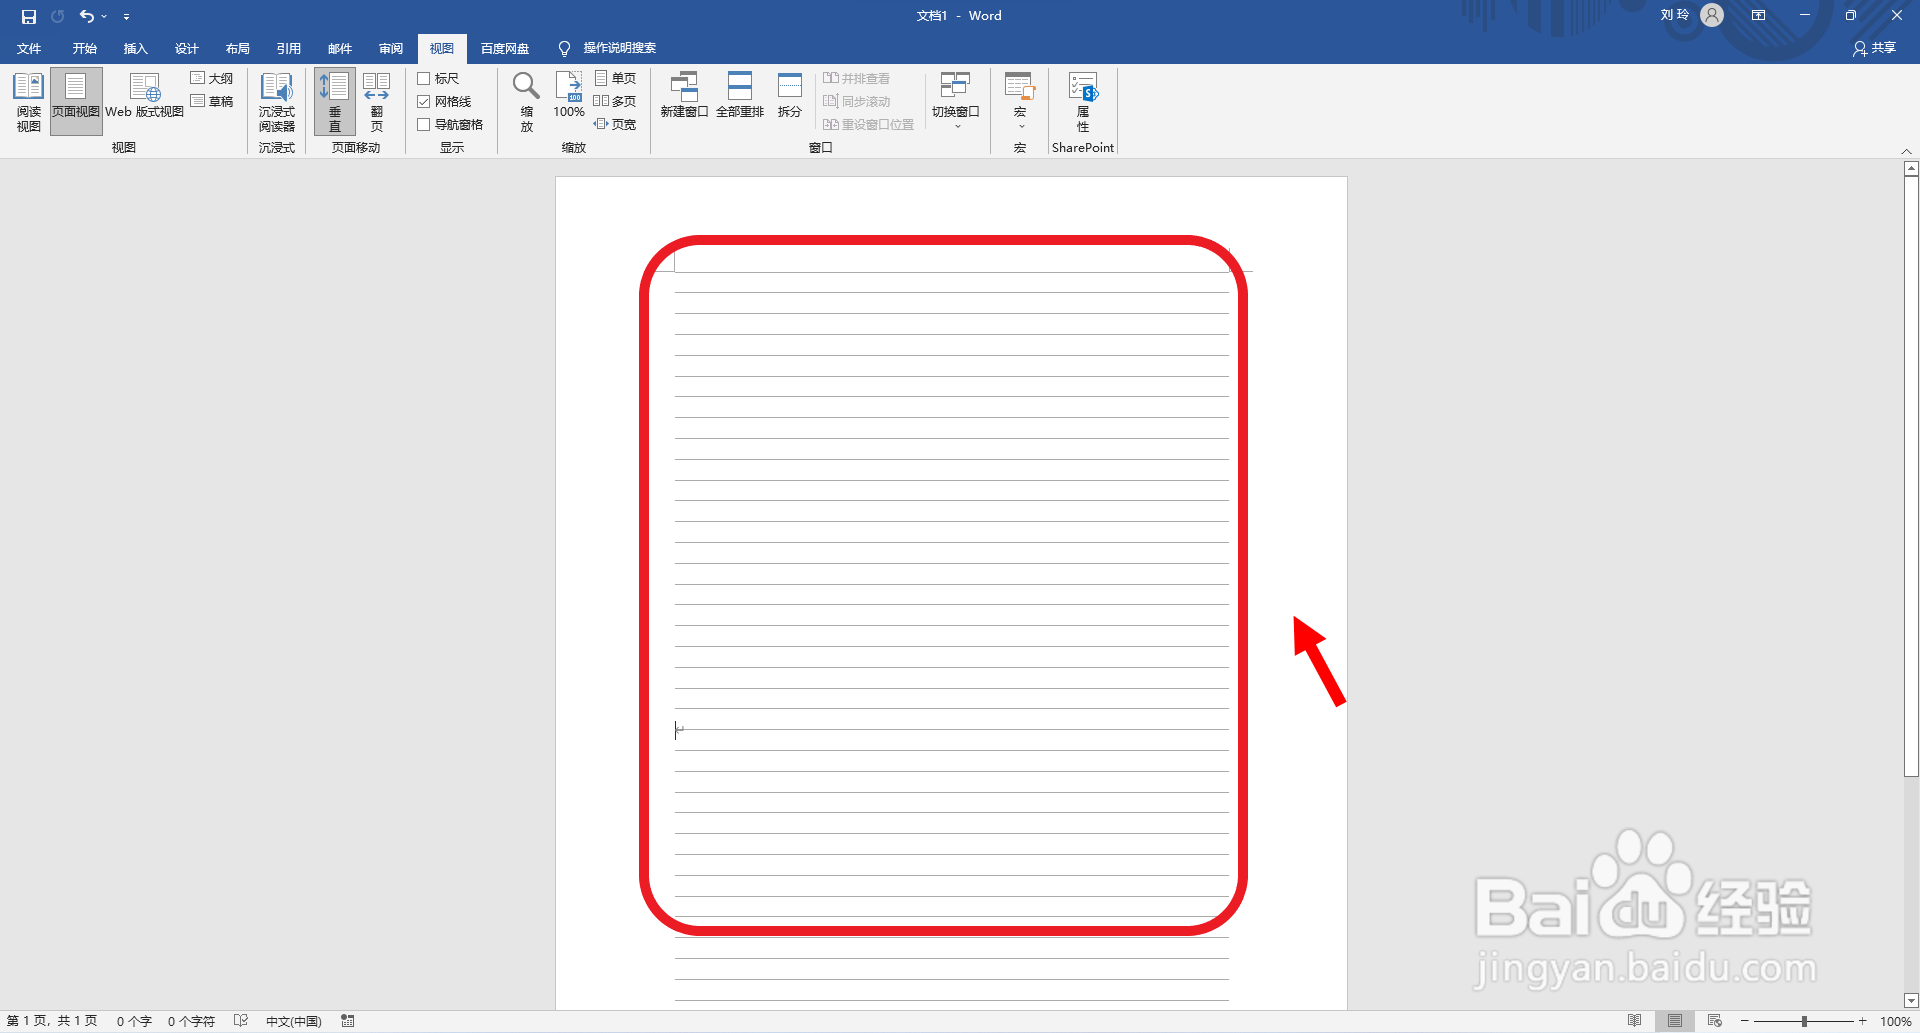
Task: Click zoom in plus button
Action: pos(1862,1021)
